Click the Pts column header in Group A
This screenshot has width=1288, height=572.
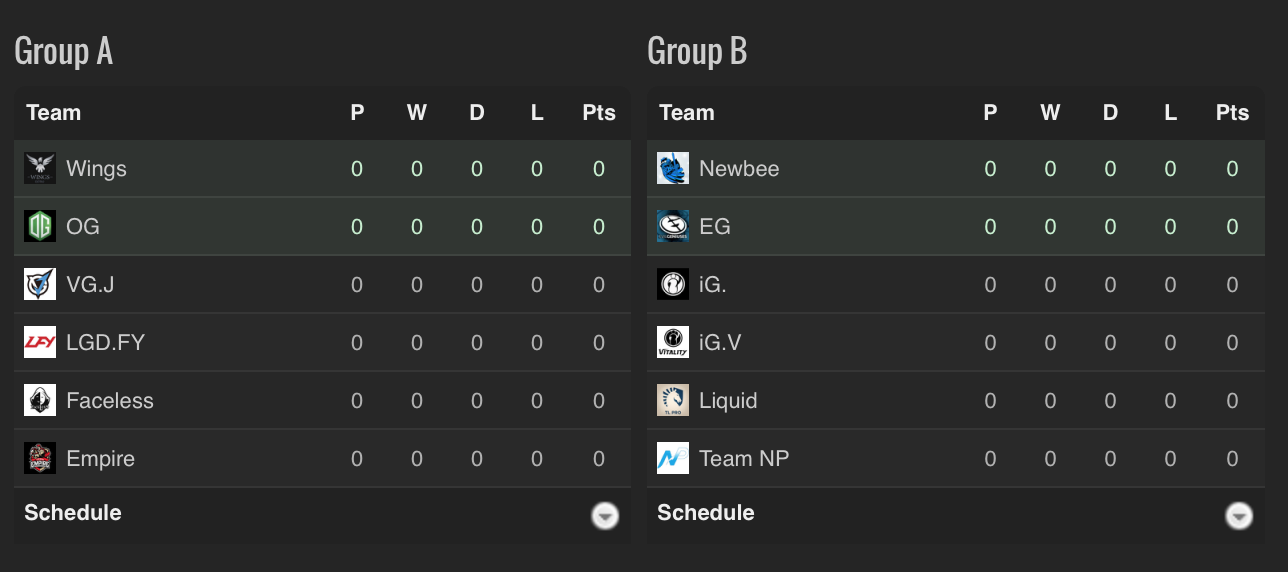pyautogui.click(x=599, y=113)
